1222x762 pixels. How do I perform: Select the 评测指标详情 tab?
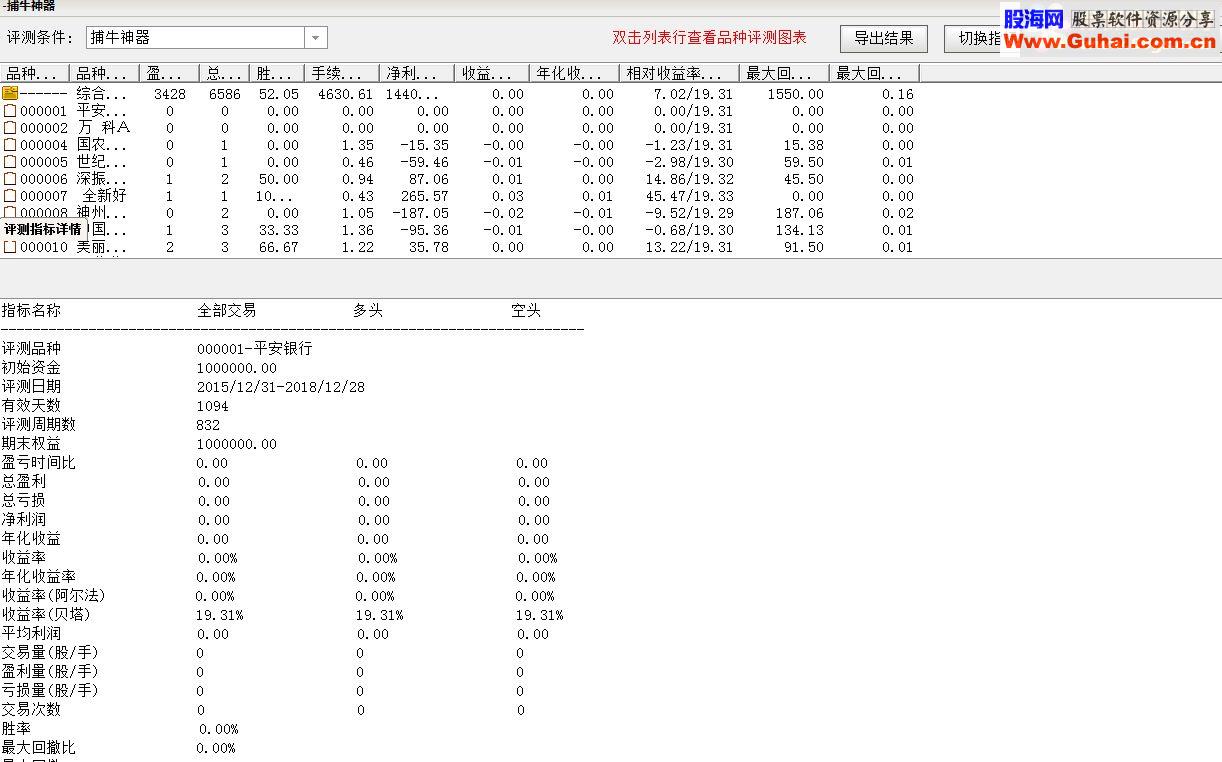click(x=42, y=230)
